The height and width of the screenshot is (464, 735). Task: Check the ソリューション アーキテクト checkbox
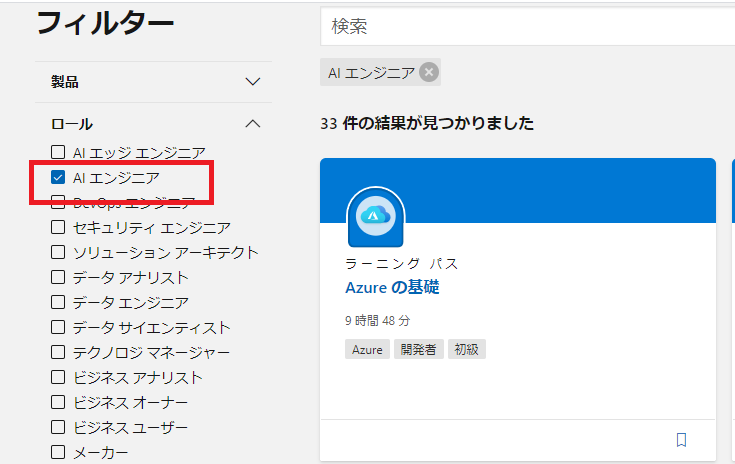[x=58, y=252]
